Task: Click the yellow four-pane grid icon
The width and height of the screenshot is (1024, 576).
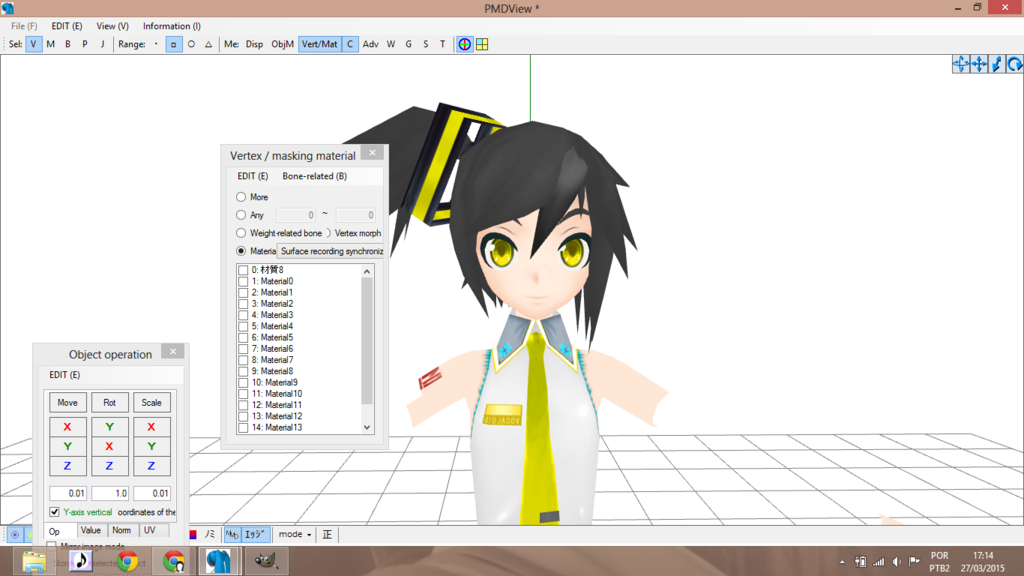Action: click(x=482, y=44)
